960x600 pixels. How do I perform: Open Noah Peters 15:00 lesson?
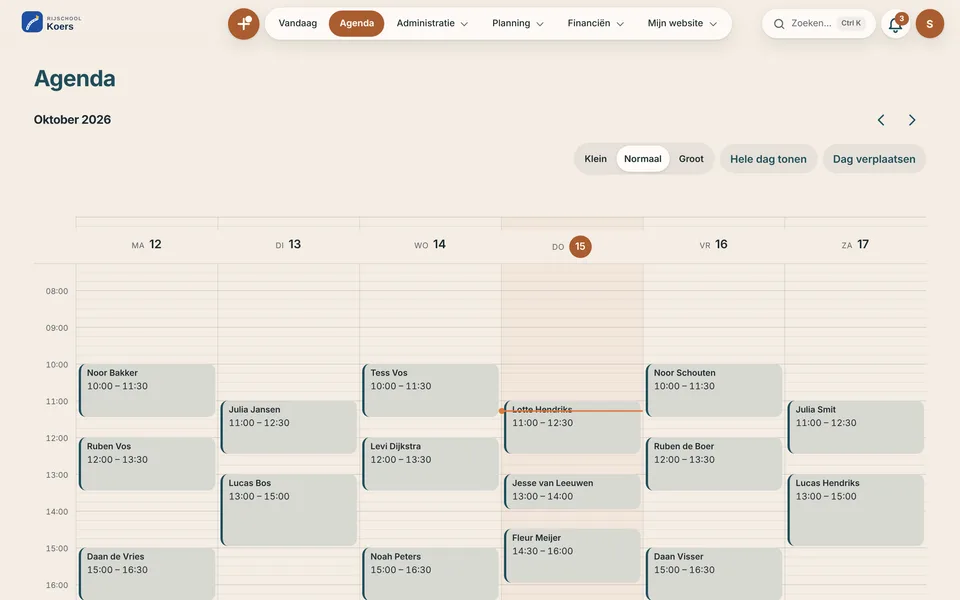[x=430, y=574]
